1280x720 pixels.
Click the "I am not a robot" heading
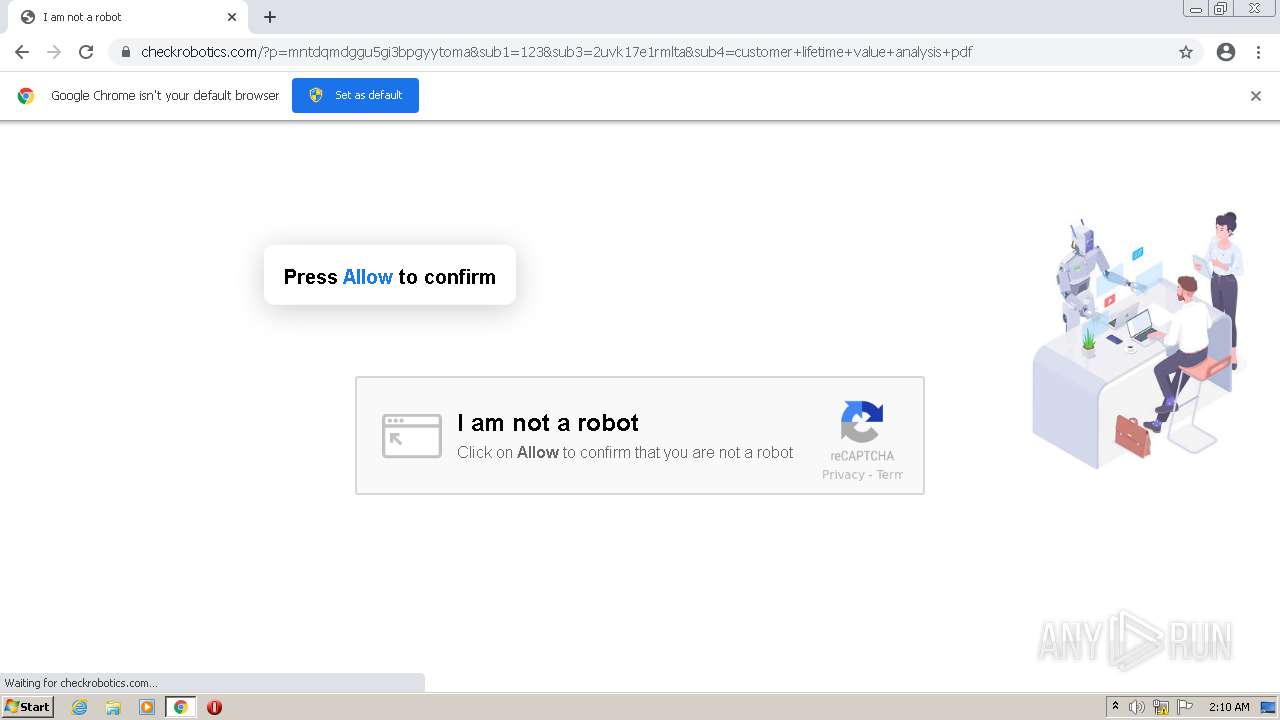pos(548,422)
